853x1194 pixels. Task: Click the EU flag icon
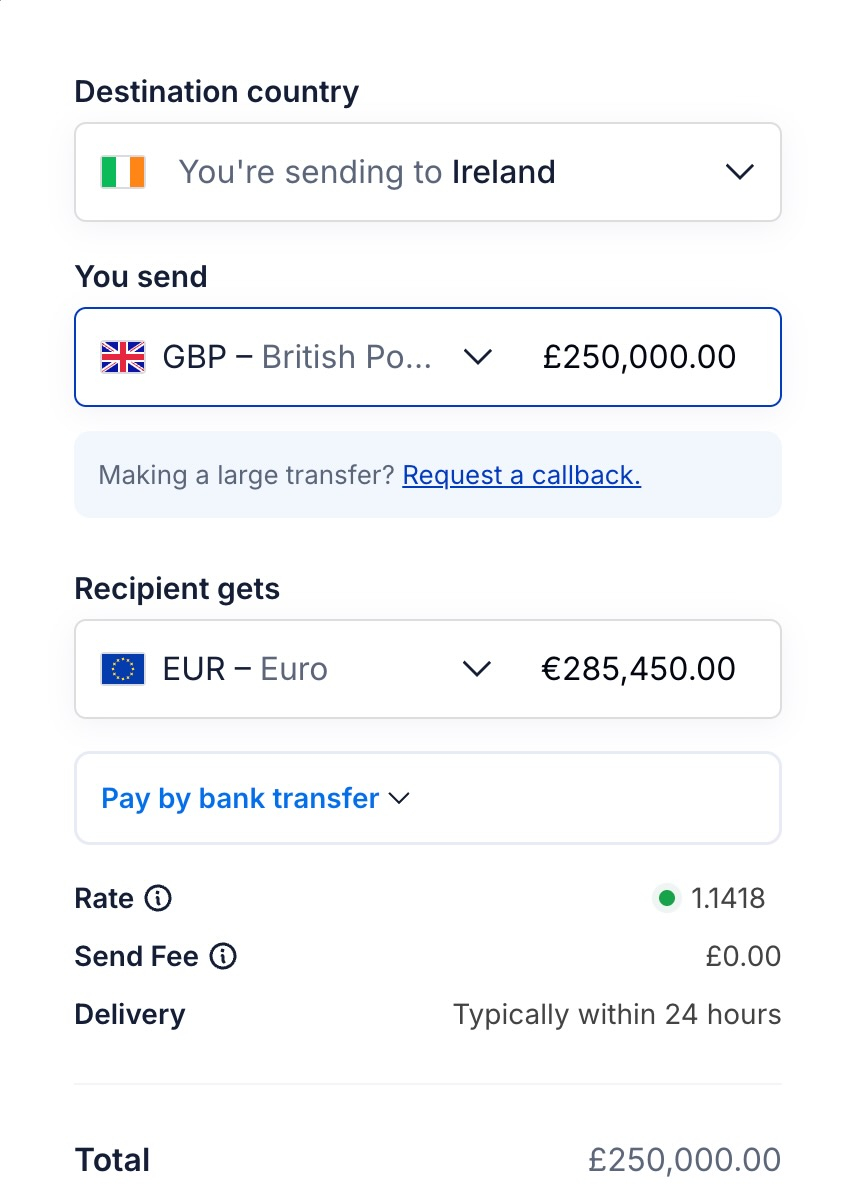click(123, 669)
